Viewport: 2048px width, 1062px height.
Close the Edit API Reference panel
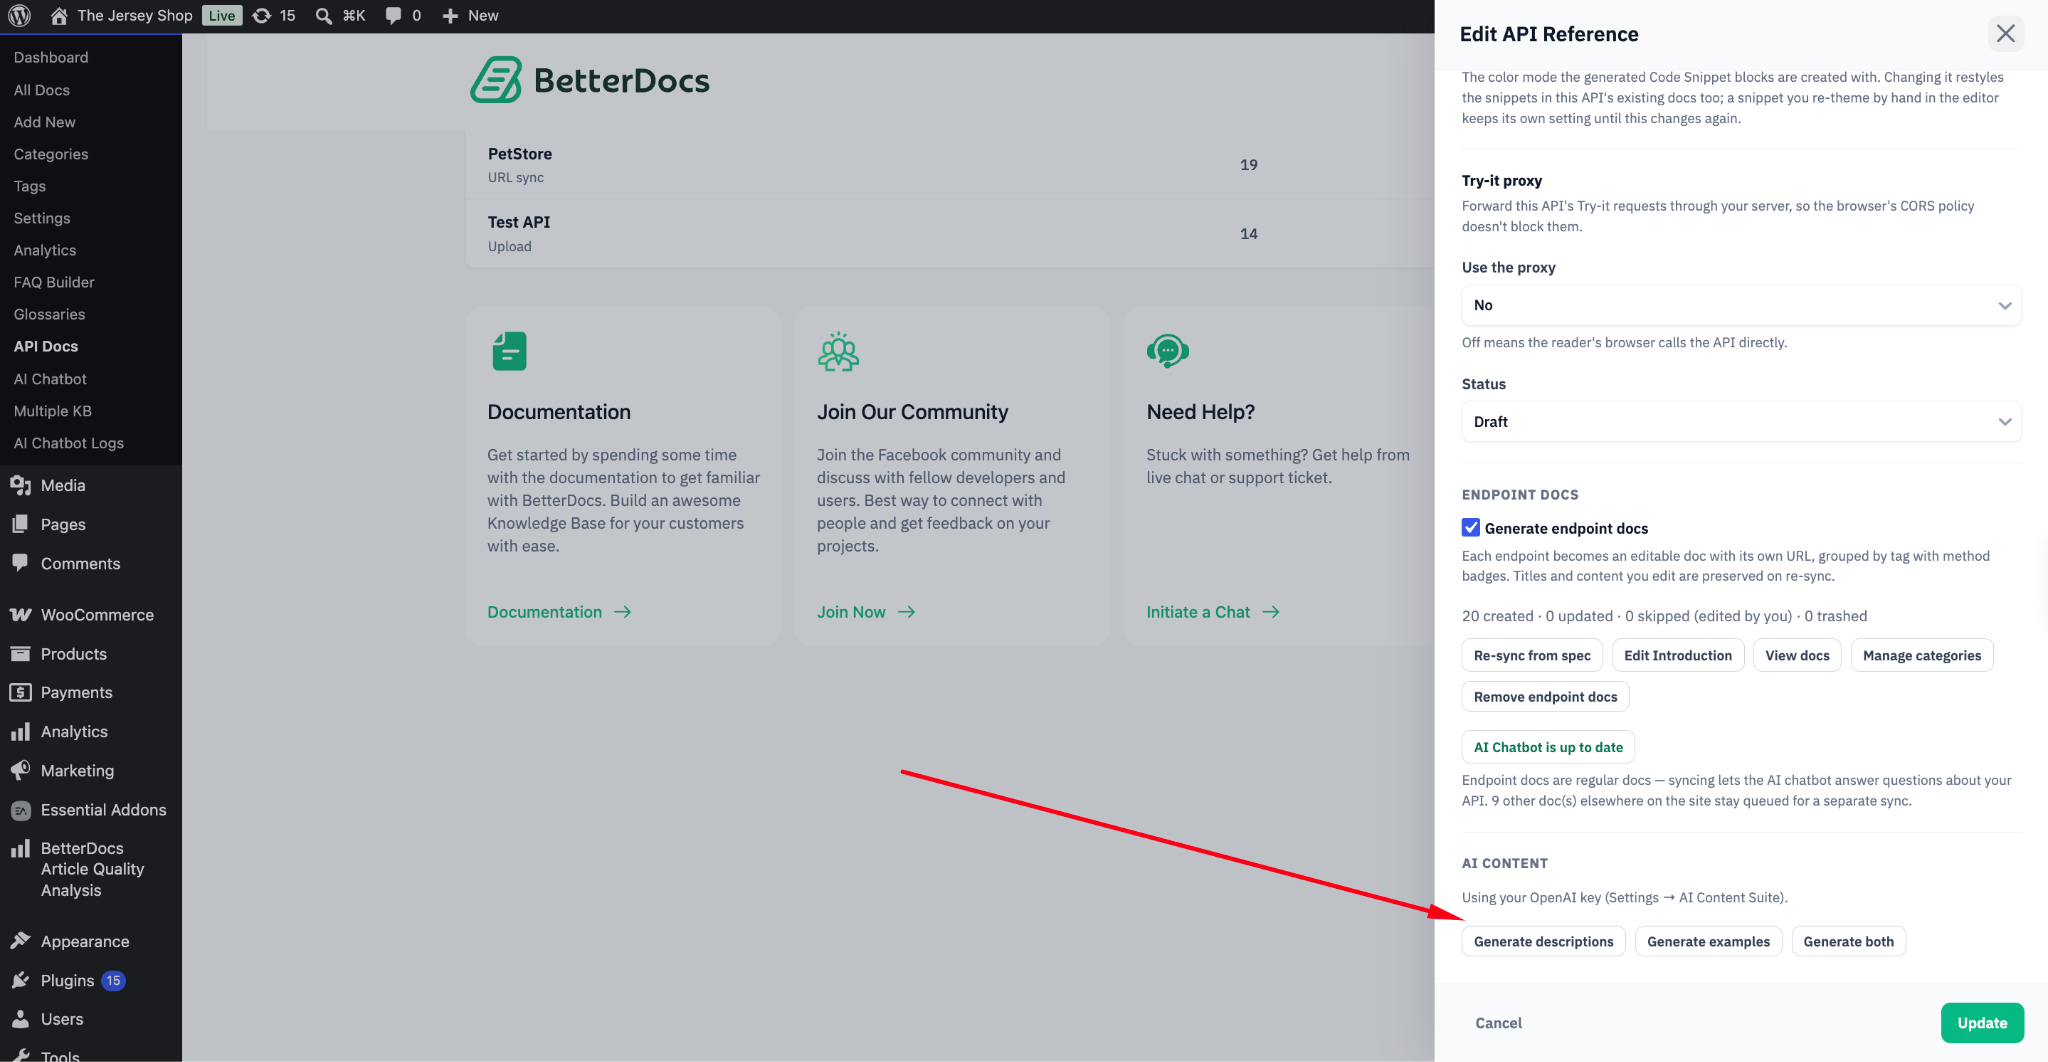(2006, 34)
